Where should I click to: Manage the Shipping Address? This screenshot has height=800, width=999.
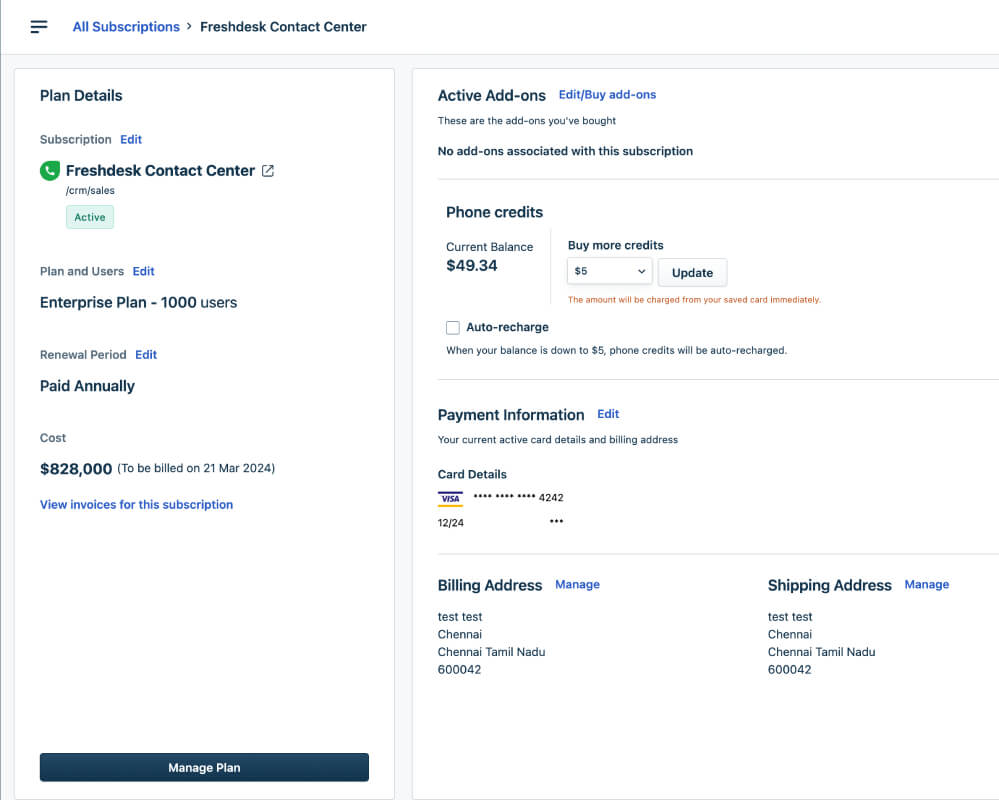[x=926, y=584]
